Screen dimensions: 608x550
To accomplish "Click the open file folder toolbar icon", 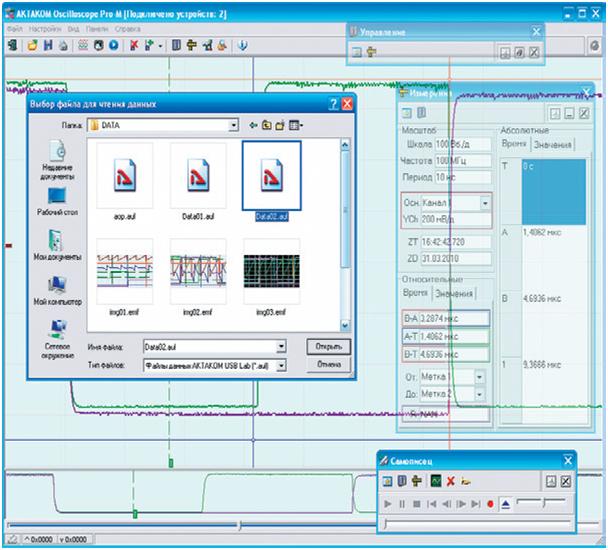I will (33, 45).
